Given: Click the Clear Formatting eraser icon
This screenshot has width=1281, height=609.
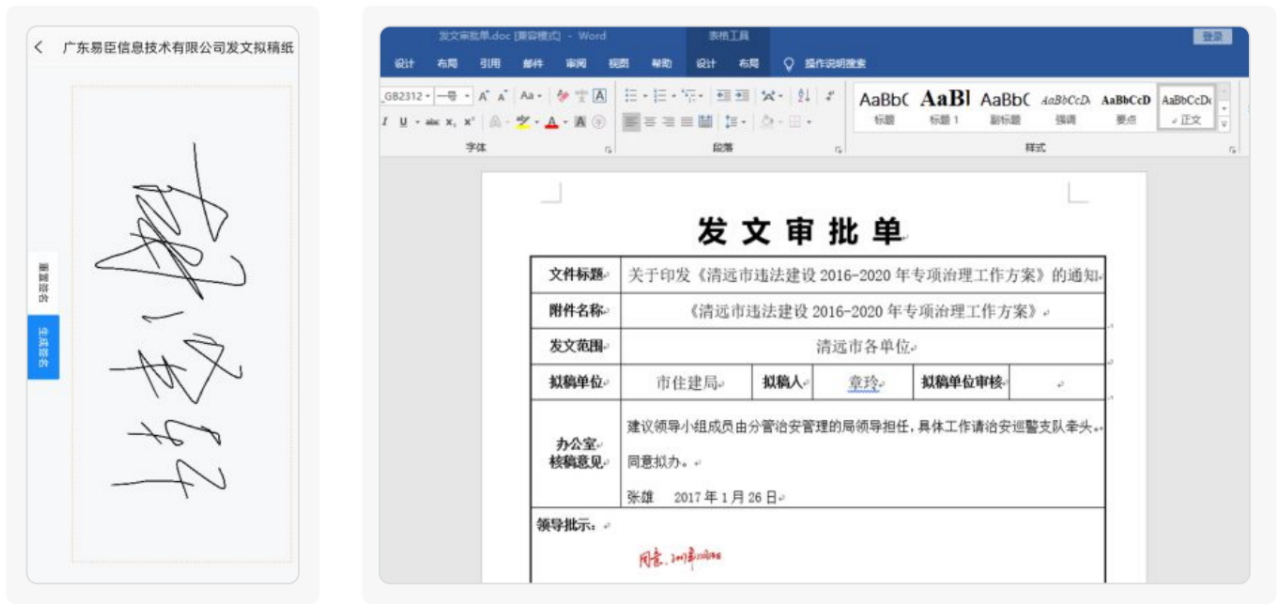Looking at the screenshot, I should click(x=563, y=96).
